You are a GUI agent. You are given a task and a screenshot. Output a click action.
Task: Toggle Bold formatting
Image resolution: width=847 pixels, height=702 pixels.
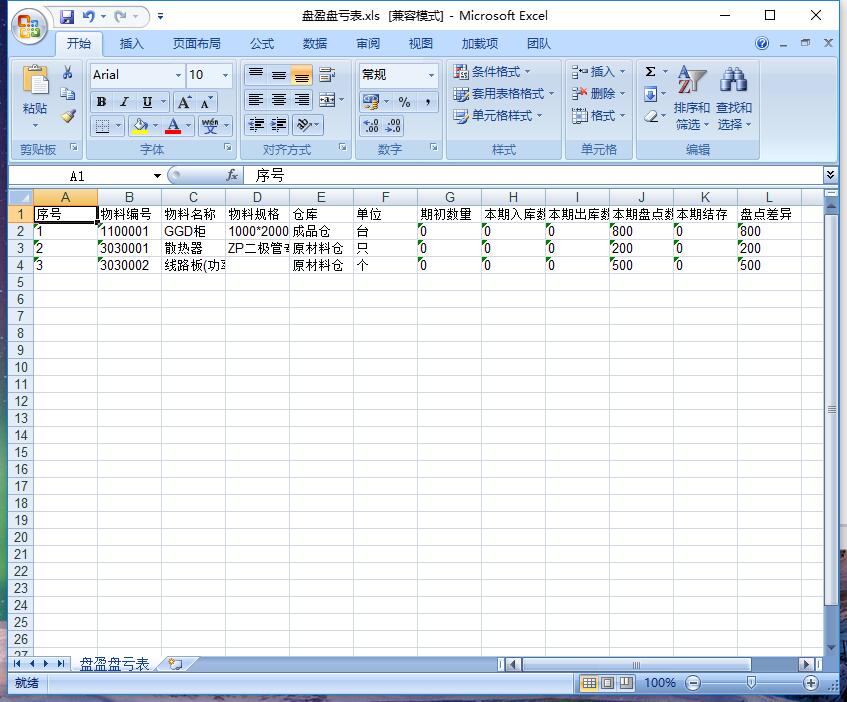click(101, 102)
